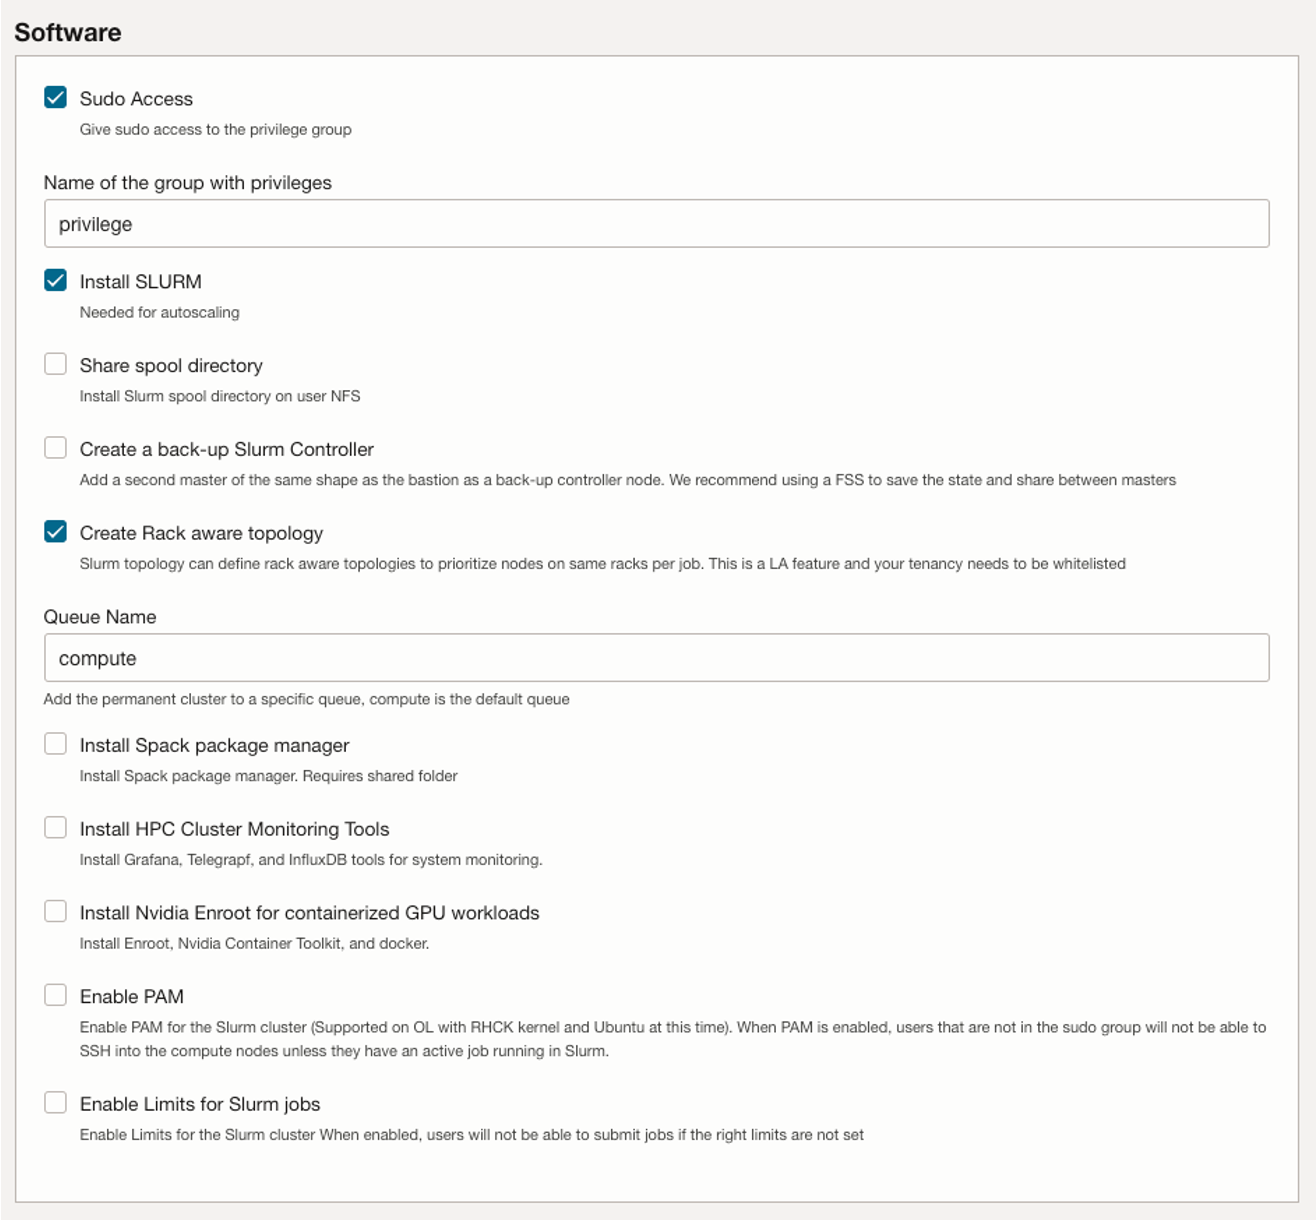The width and height of the screenshot is (1316, 1220).
Task: Click 'Install Enroot, Nvidia Container Toolkit' description
Action: pyautogui.click(x=254, y=943)
